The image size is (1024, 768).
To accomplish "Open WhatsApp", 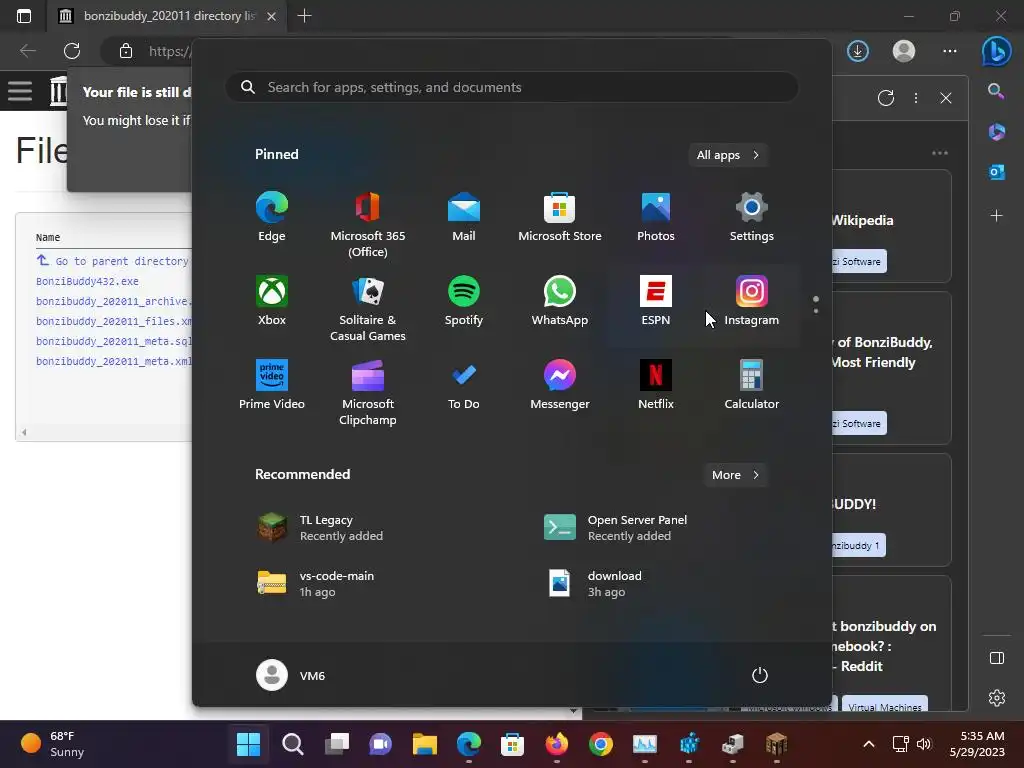I will pos(560,301).
